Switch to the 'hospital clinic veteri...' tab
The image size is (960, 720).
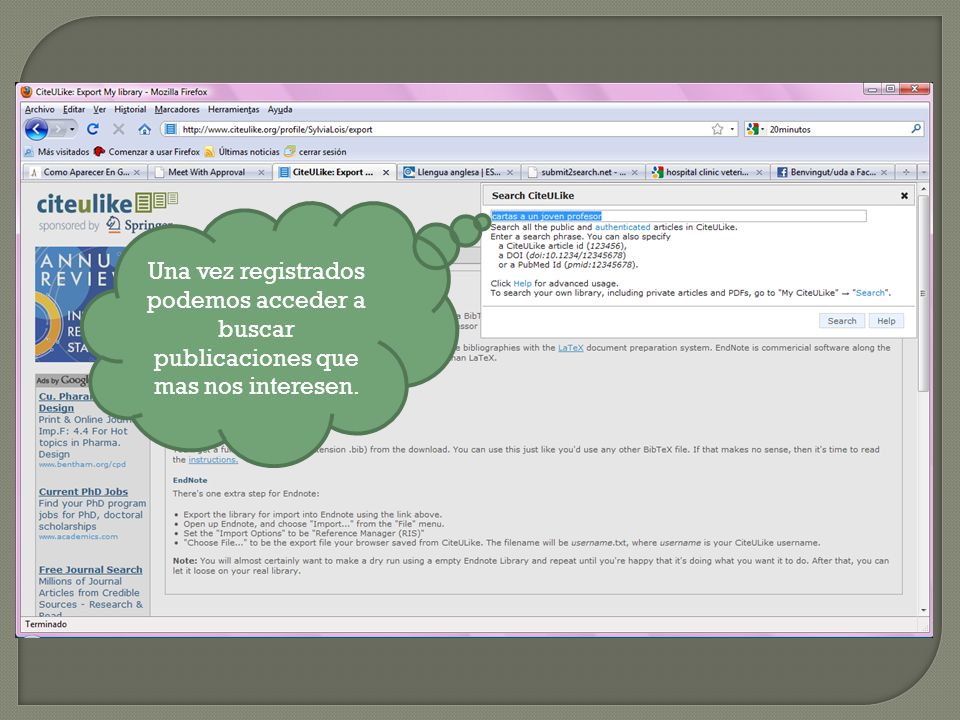[x=708, y=173]
